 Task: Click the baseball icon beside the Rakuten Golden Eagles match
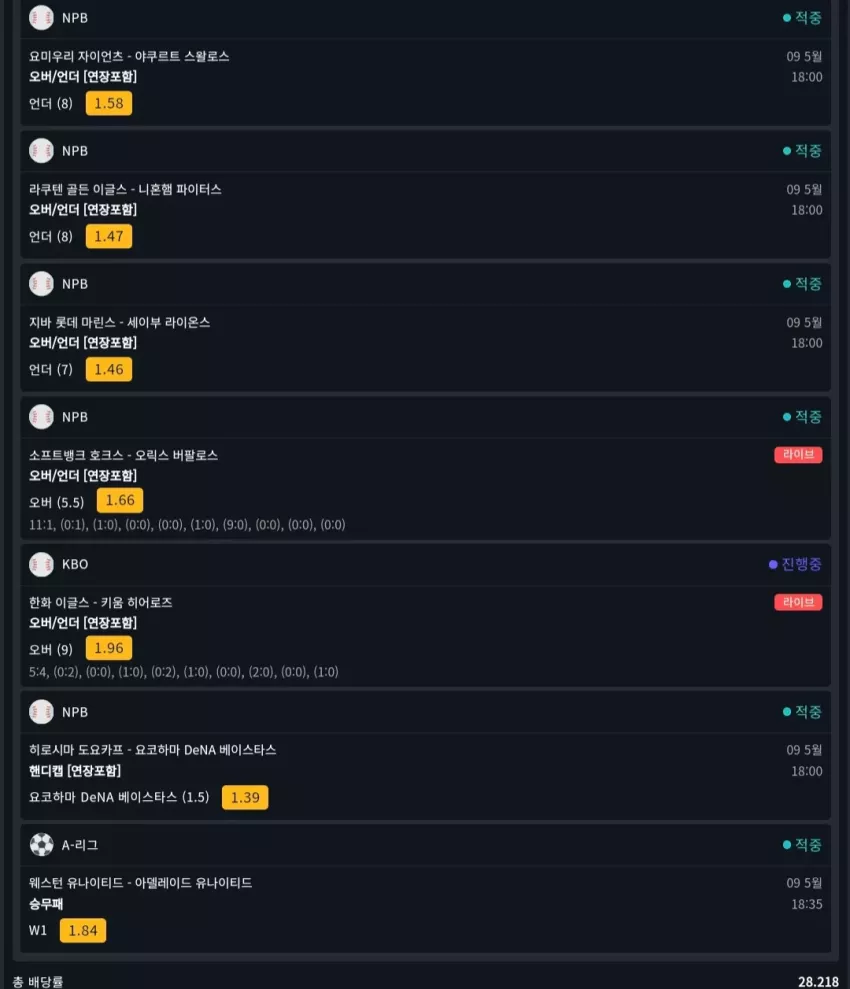[41, 151]
